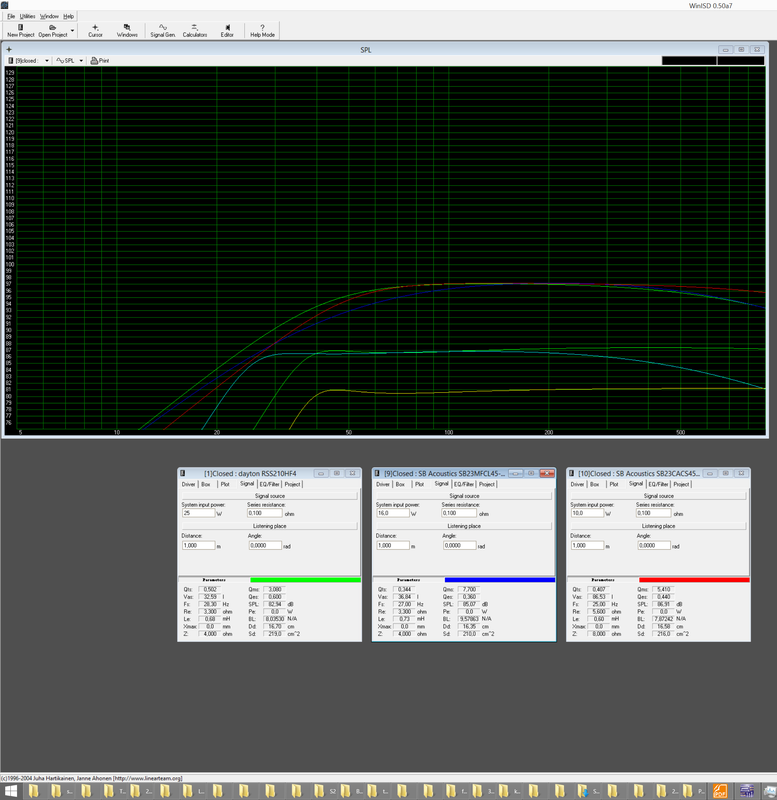
Task: Switch to the Driver tab in the SB23CACS45 window
Action: 577,484
